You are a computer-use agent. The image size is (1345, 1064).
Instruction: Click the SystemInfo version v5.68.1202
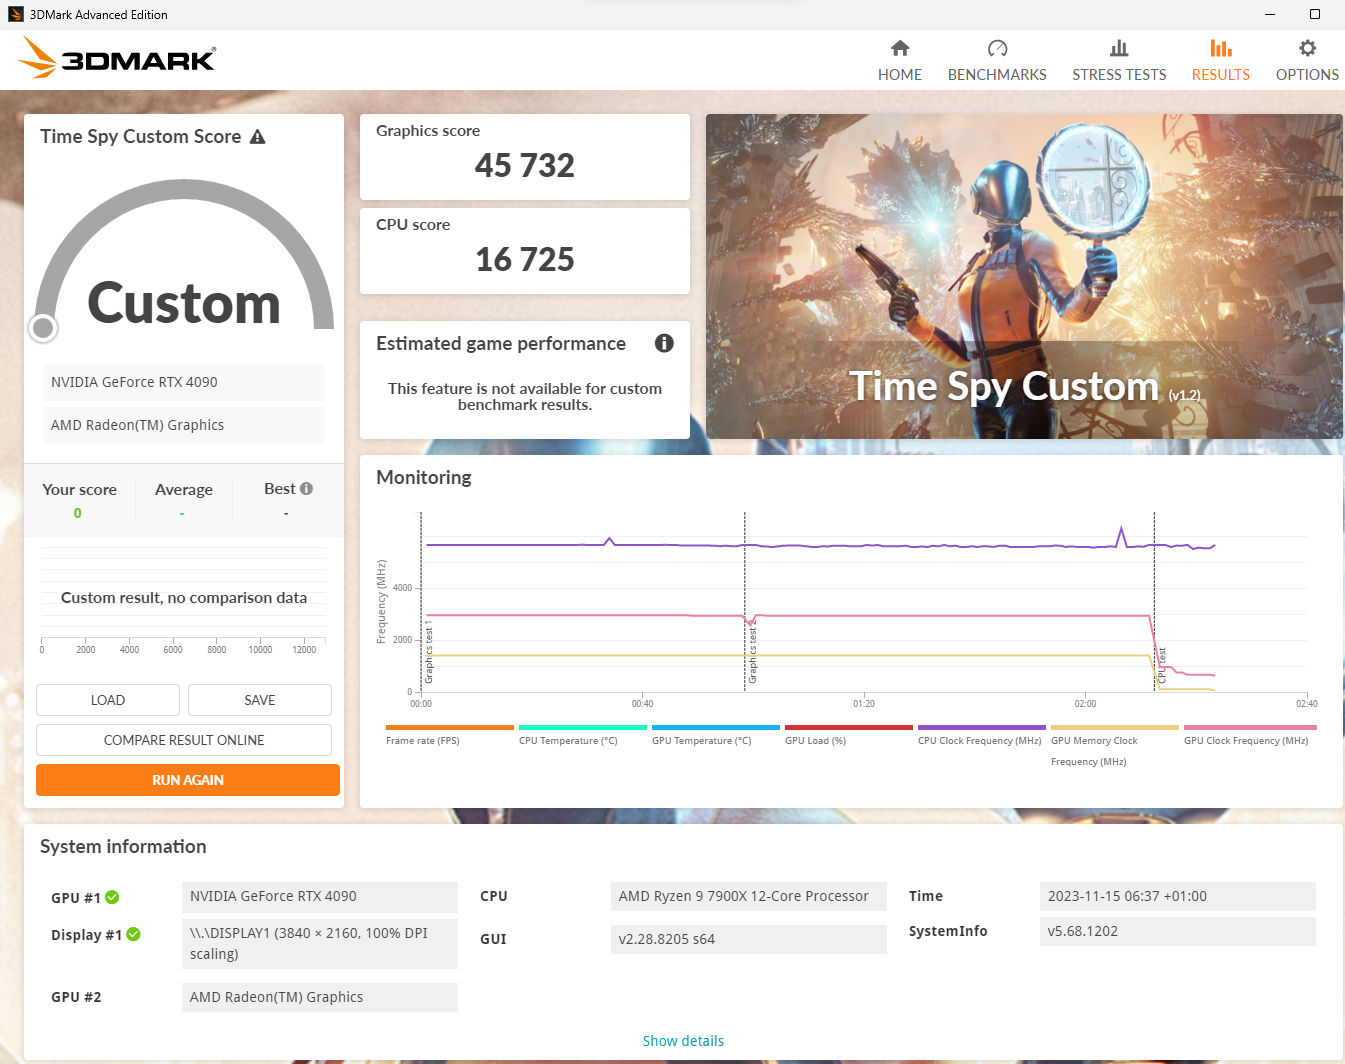point(1178,931)
